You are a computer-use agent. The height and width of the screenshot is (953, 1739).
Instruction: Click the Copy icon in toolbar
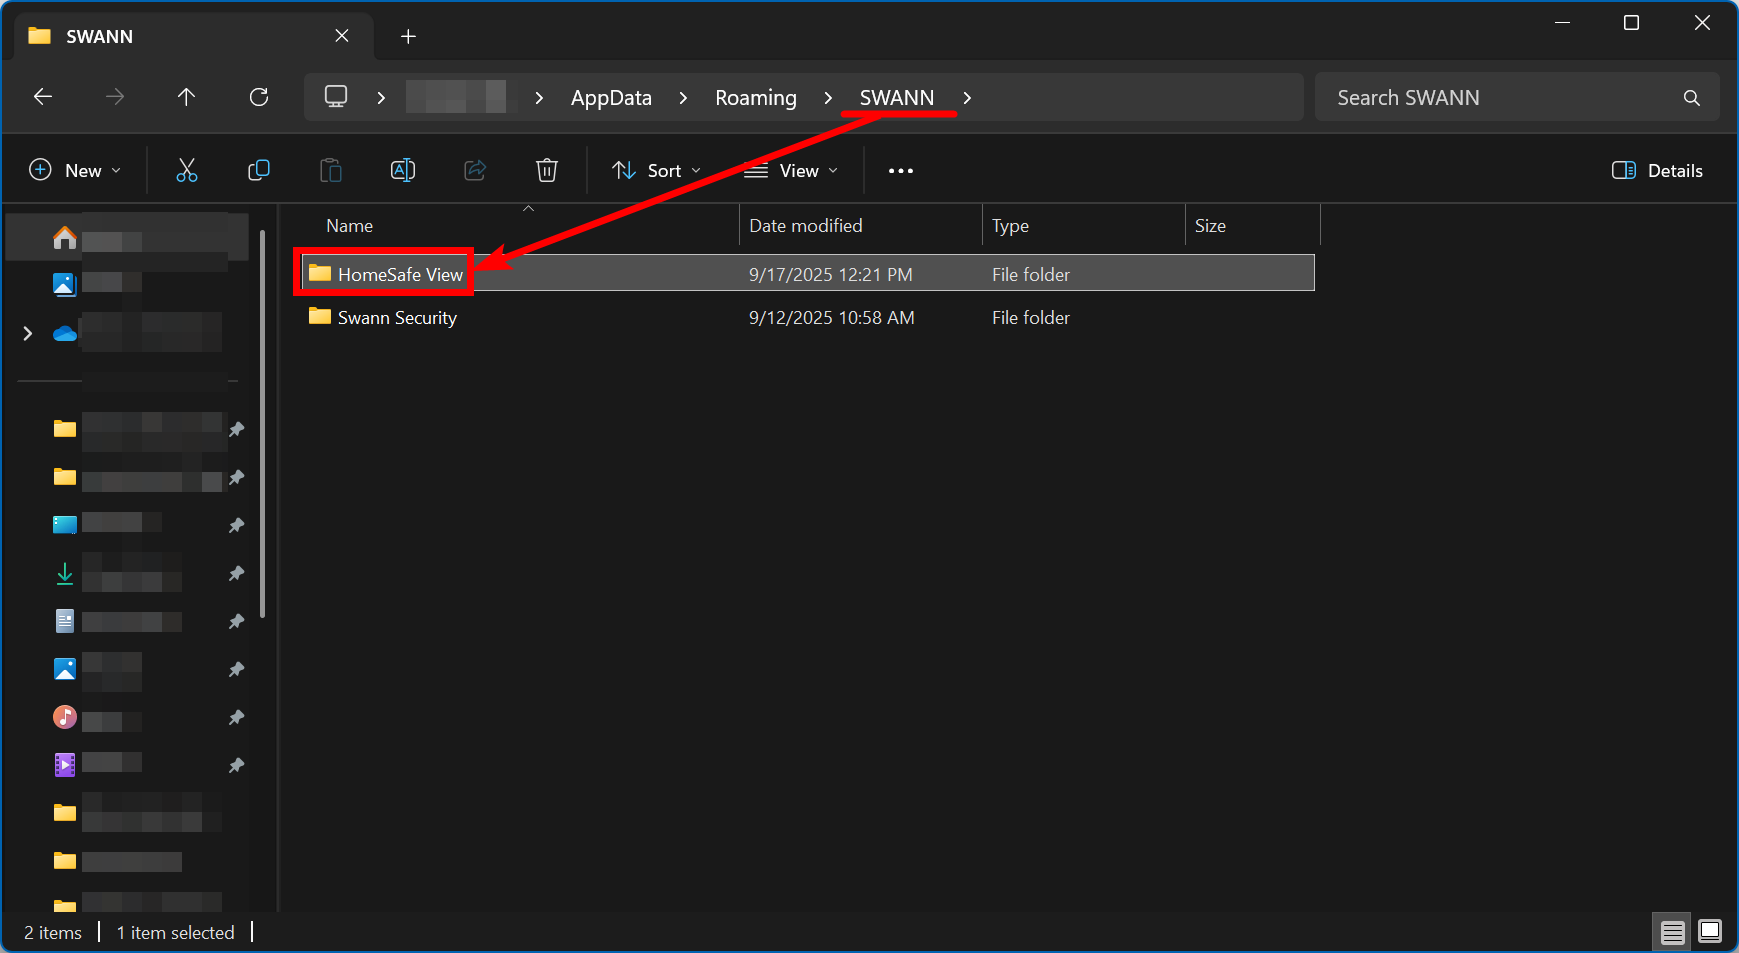point(258,170)
